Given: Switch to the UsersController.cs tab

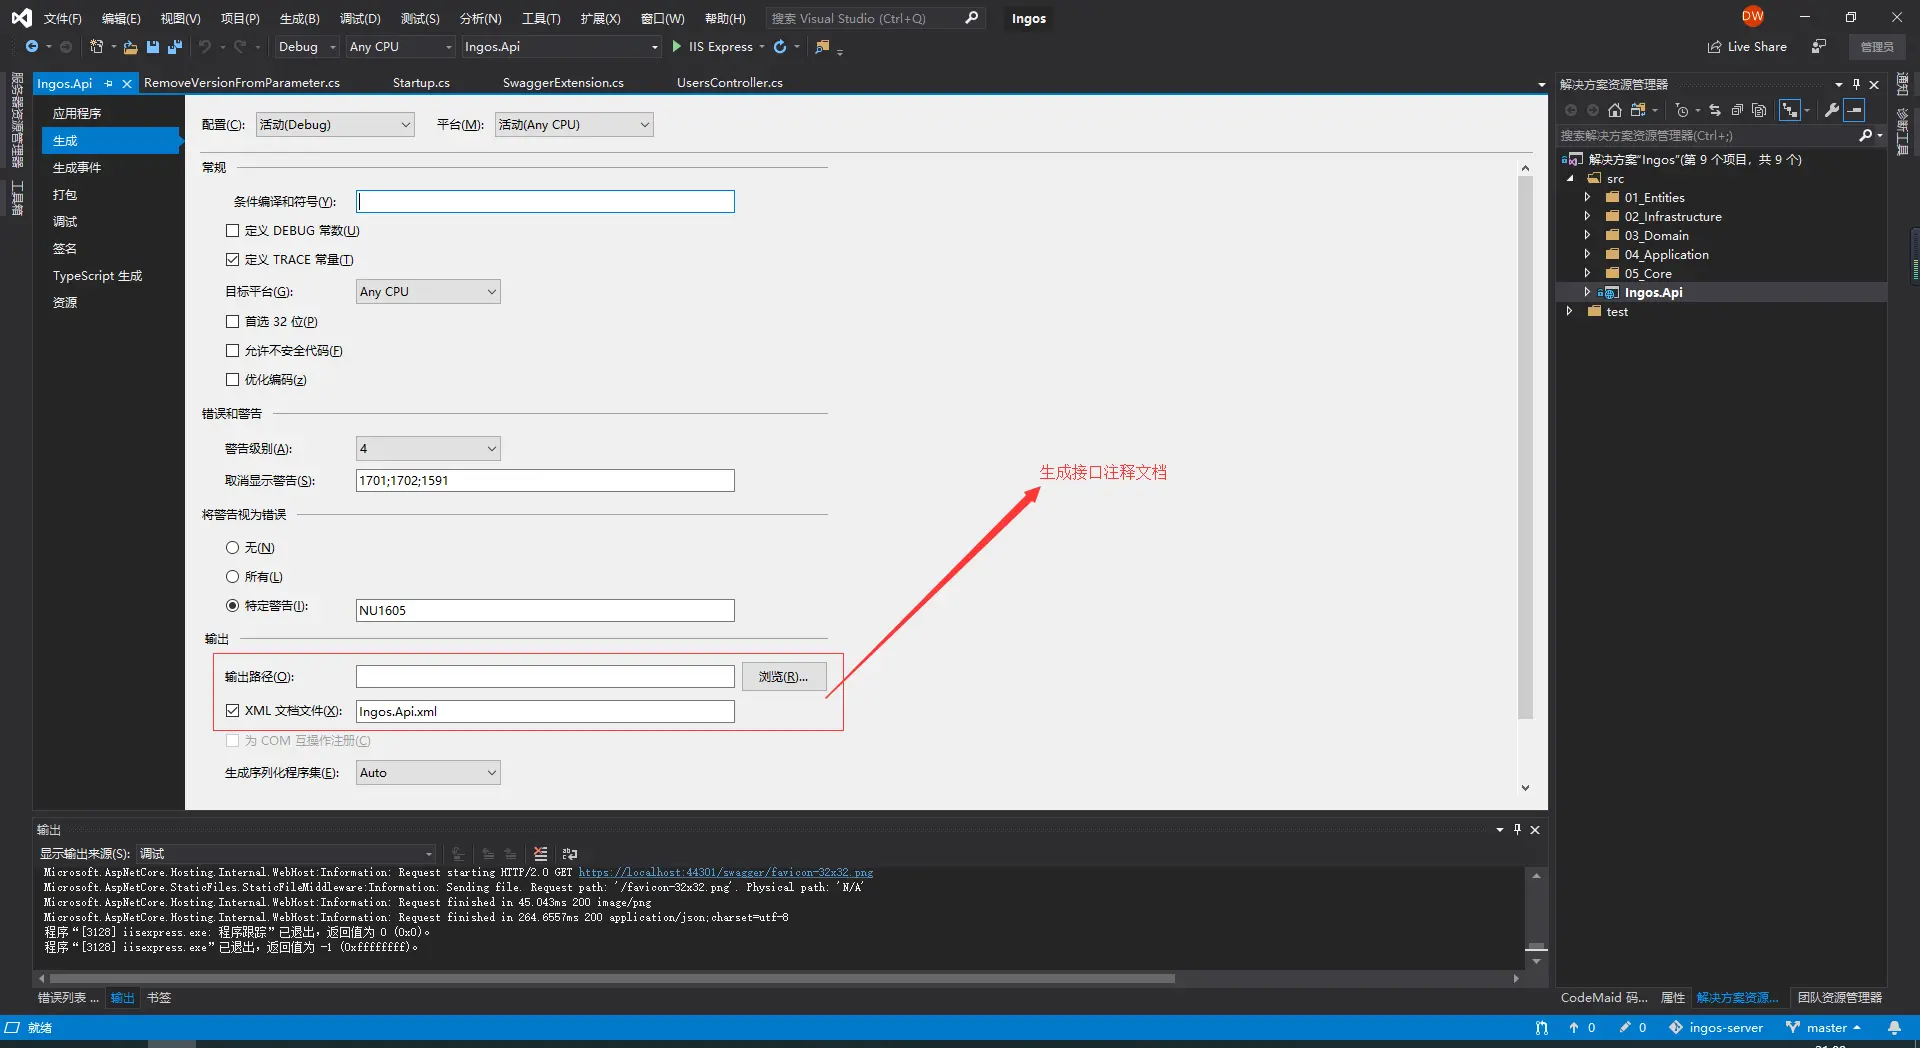Looking at the screenshot, I should (x=730, y=83).
